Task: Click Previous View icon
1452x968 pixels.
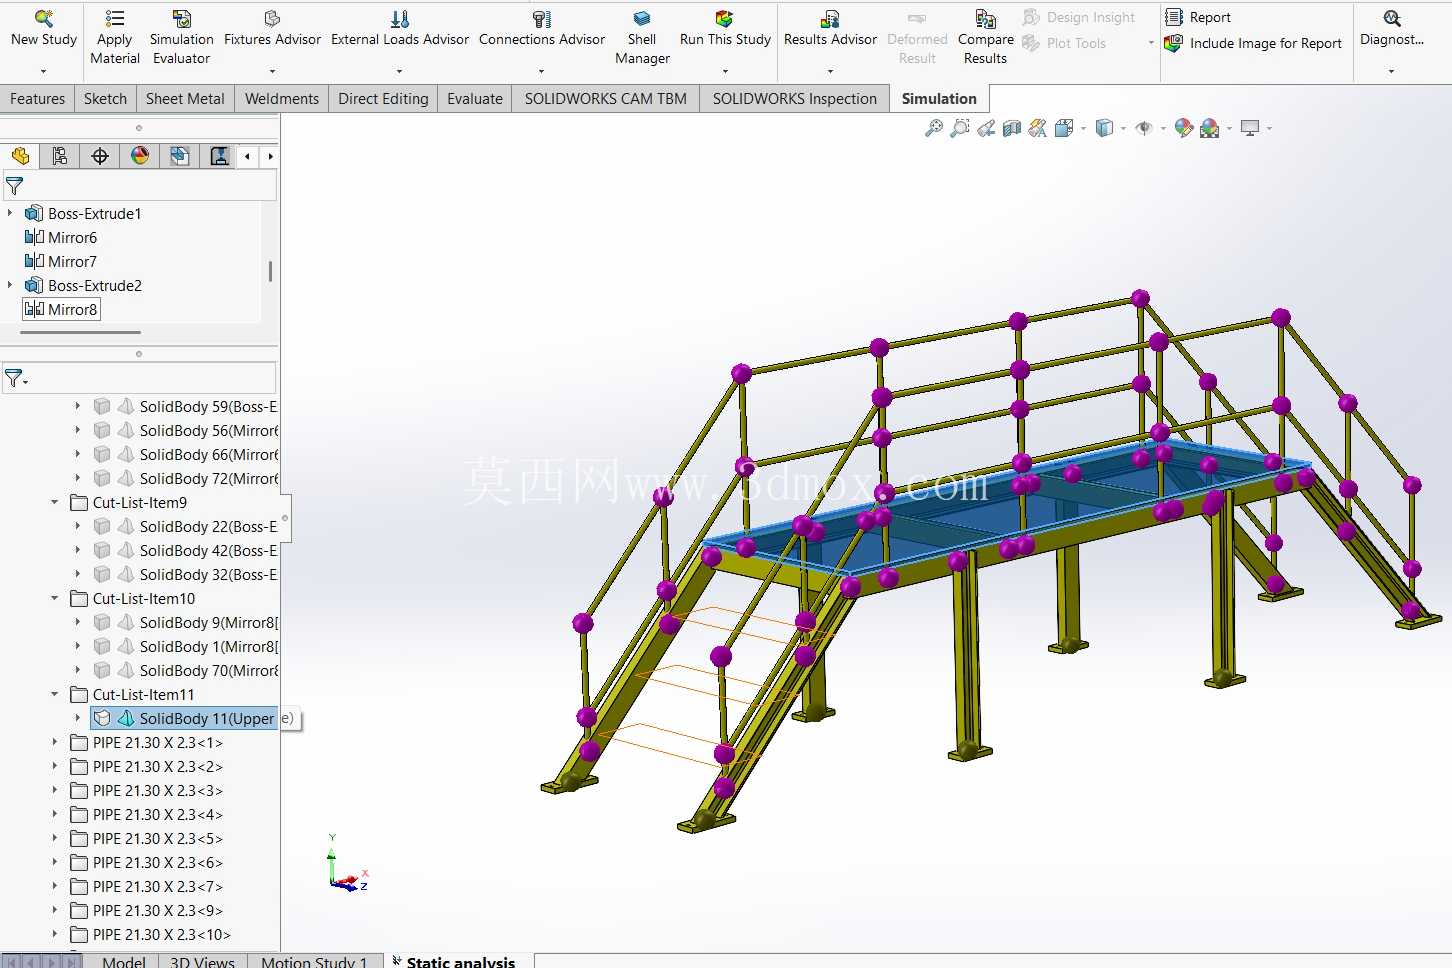Action: [x=986, y=128]
